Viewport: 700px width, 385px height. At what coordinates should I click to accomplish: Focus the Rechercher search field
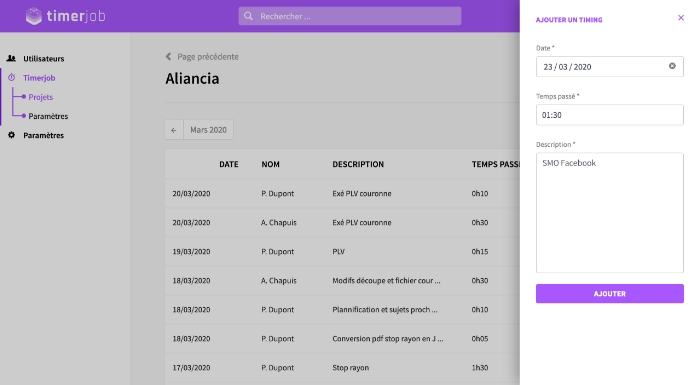tap(350, 16)
